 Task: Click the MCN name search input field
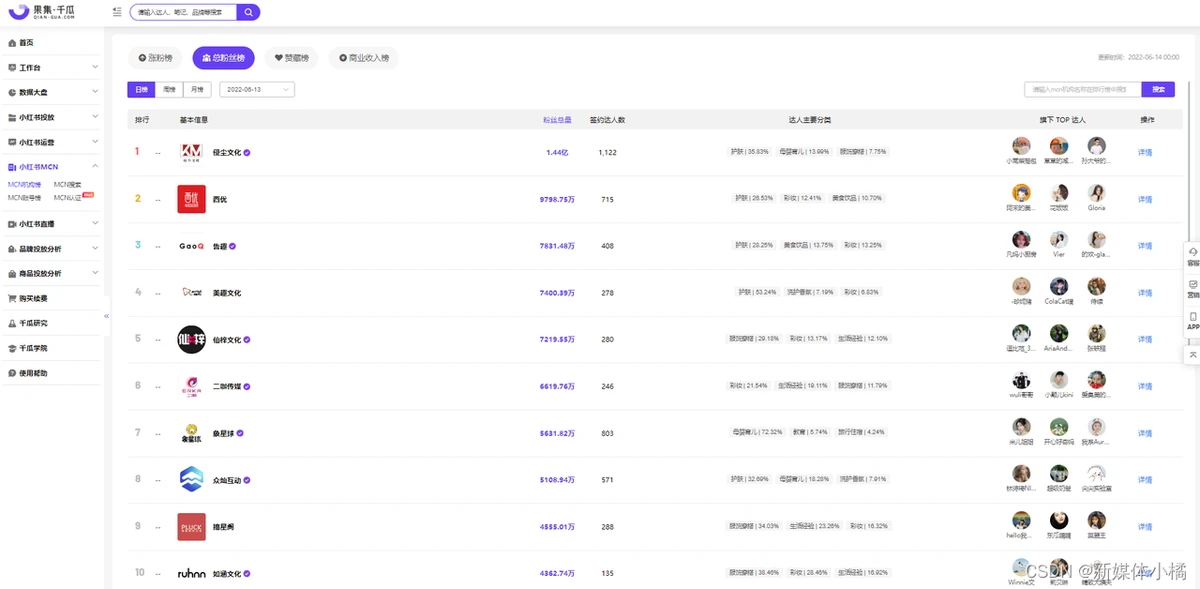click(1082, 90)
